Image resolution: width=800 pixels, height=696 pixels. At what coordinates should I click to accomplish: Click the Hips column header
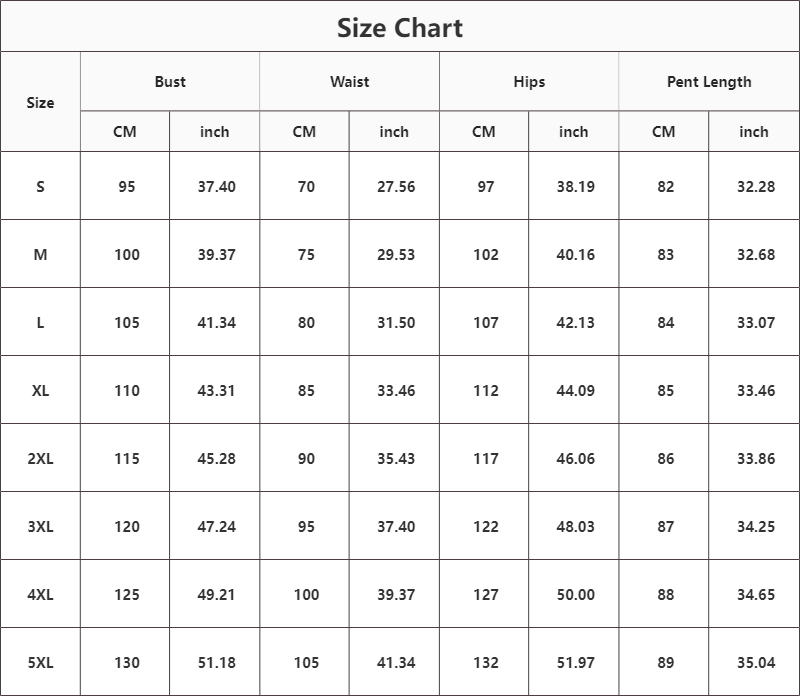[529, 82]
